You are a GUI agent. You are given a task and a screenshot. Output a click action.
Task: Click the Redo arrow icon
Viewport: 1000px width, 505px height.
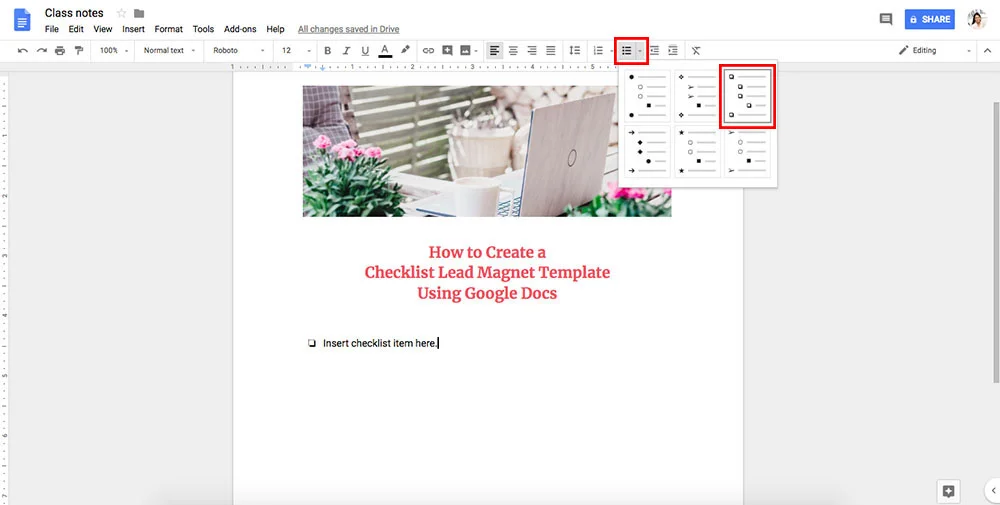click(x=41, y=50)
